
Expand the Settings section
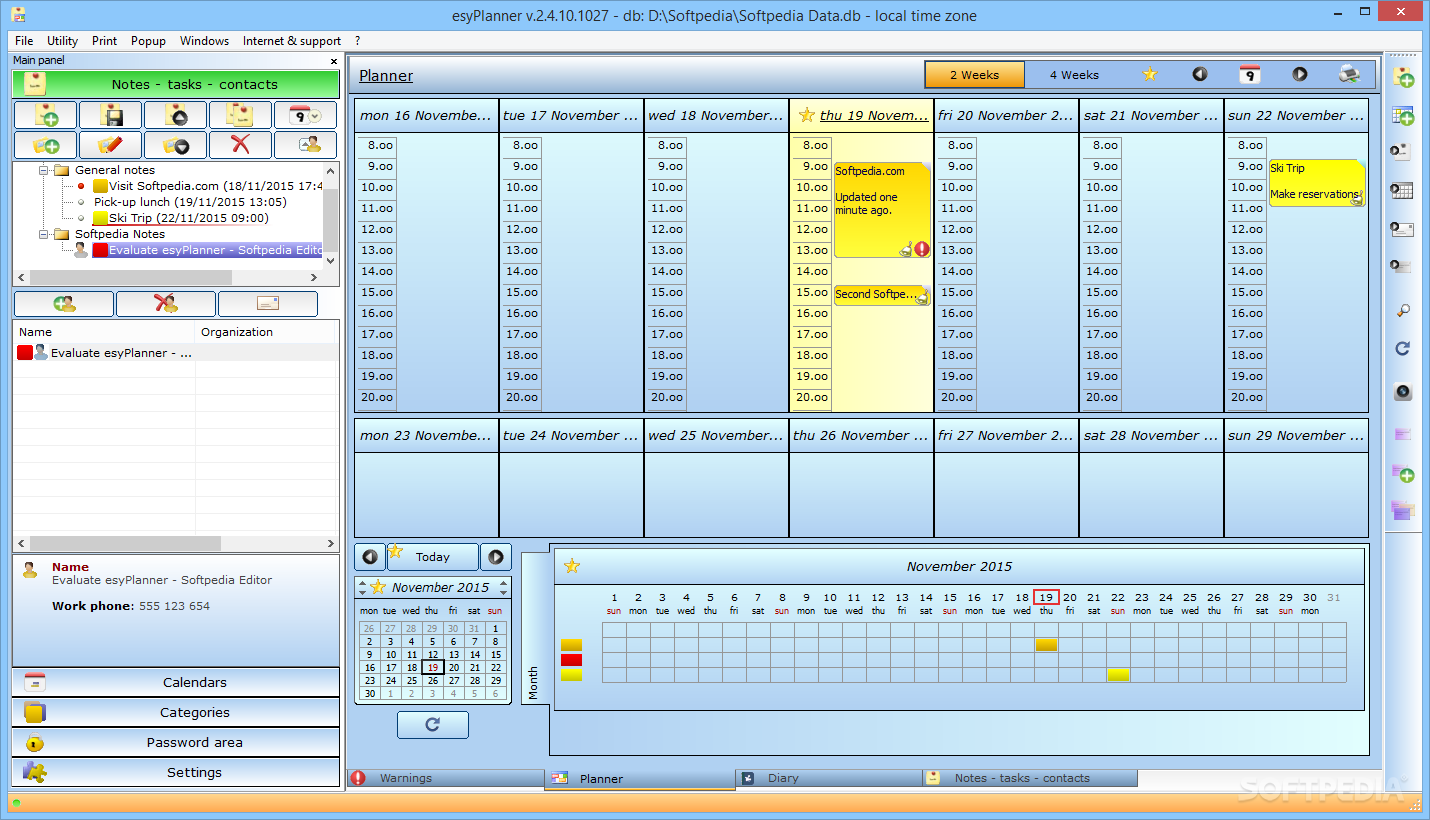point(176,772)
